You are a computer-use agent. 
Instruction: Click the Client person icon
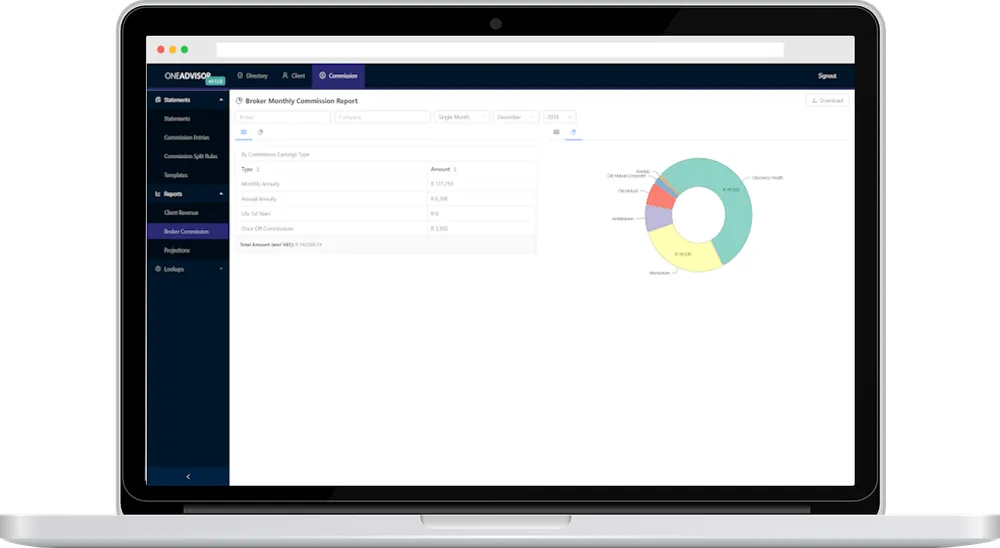[285, 75]
